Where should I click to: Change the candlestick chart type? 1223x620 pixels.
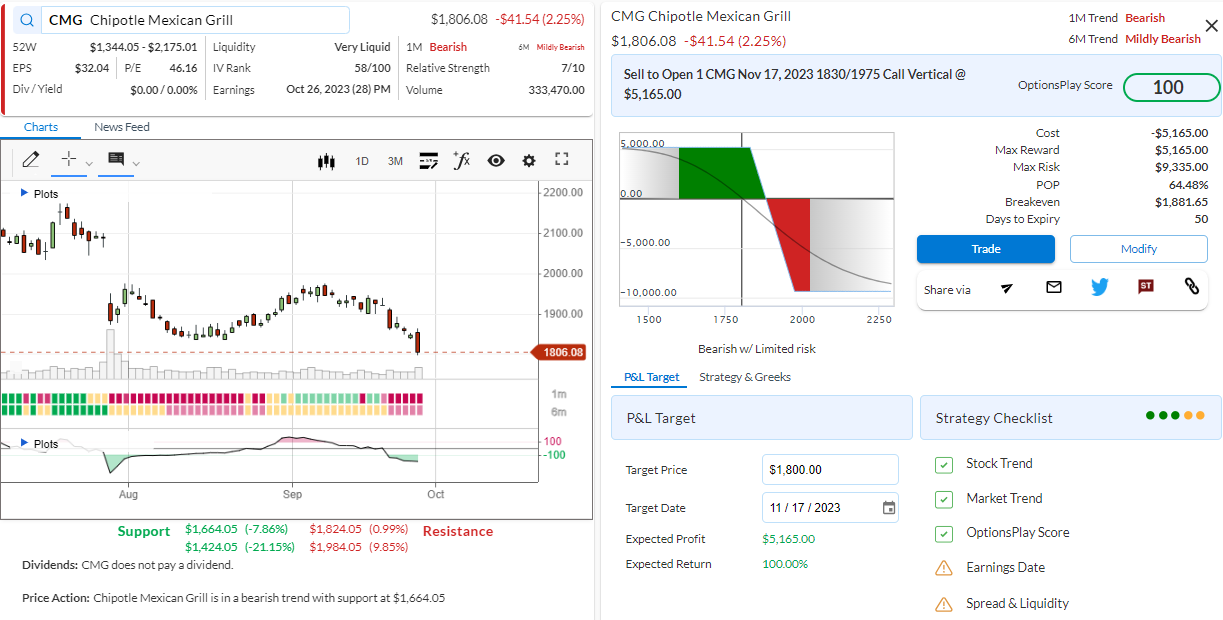325,160
